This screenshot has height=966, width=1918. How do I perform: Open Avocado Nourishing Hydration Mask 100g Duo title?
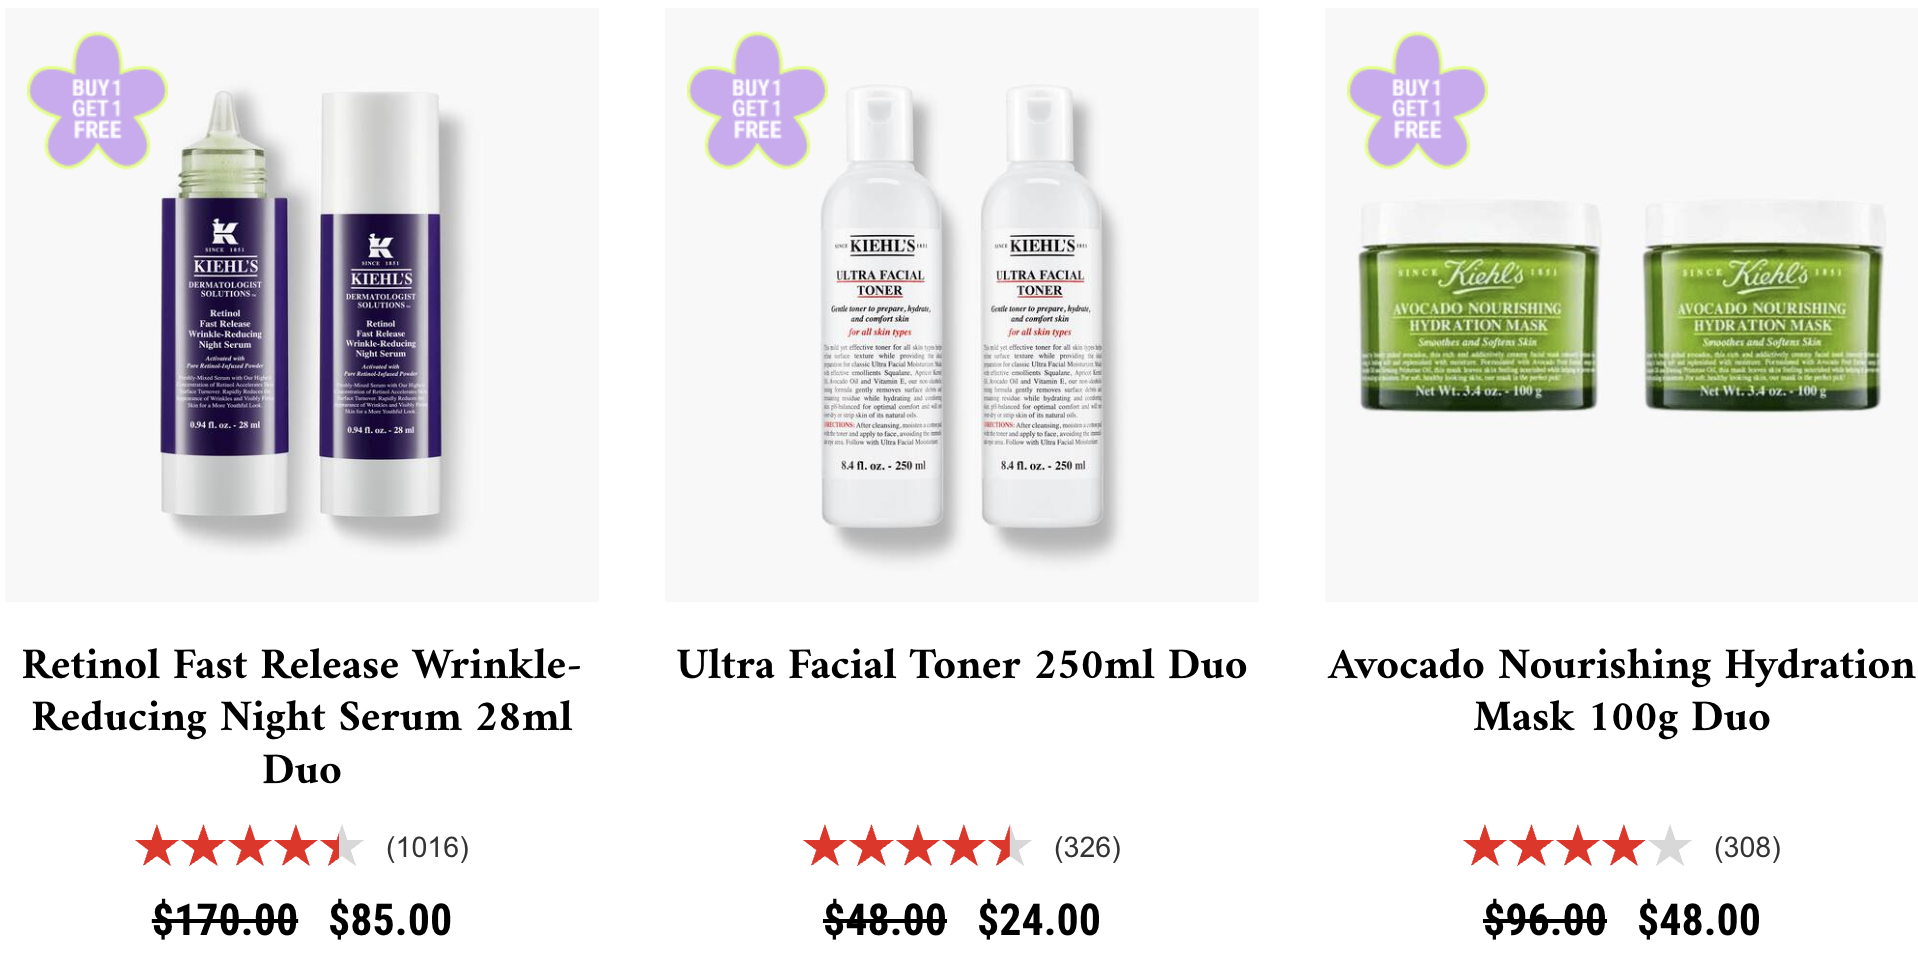[x=1621, y=690]
